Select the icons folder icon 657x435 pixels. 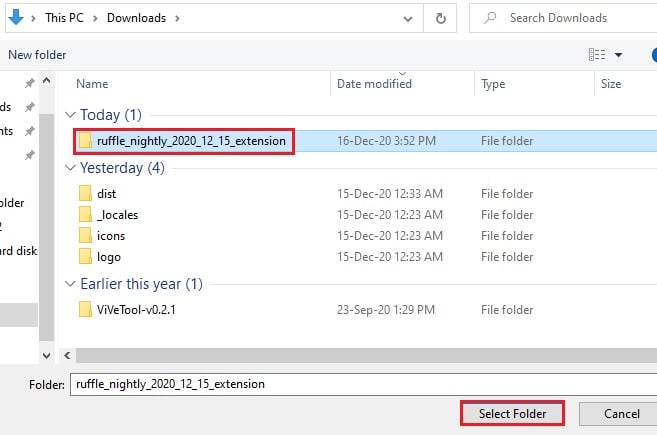click(x=85, y=235)
